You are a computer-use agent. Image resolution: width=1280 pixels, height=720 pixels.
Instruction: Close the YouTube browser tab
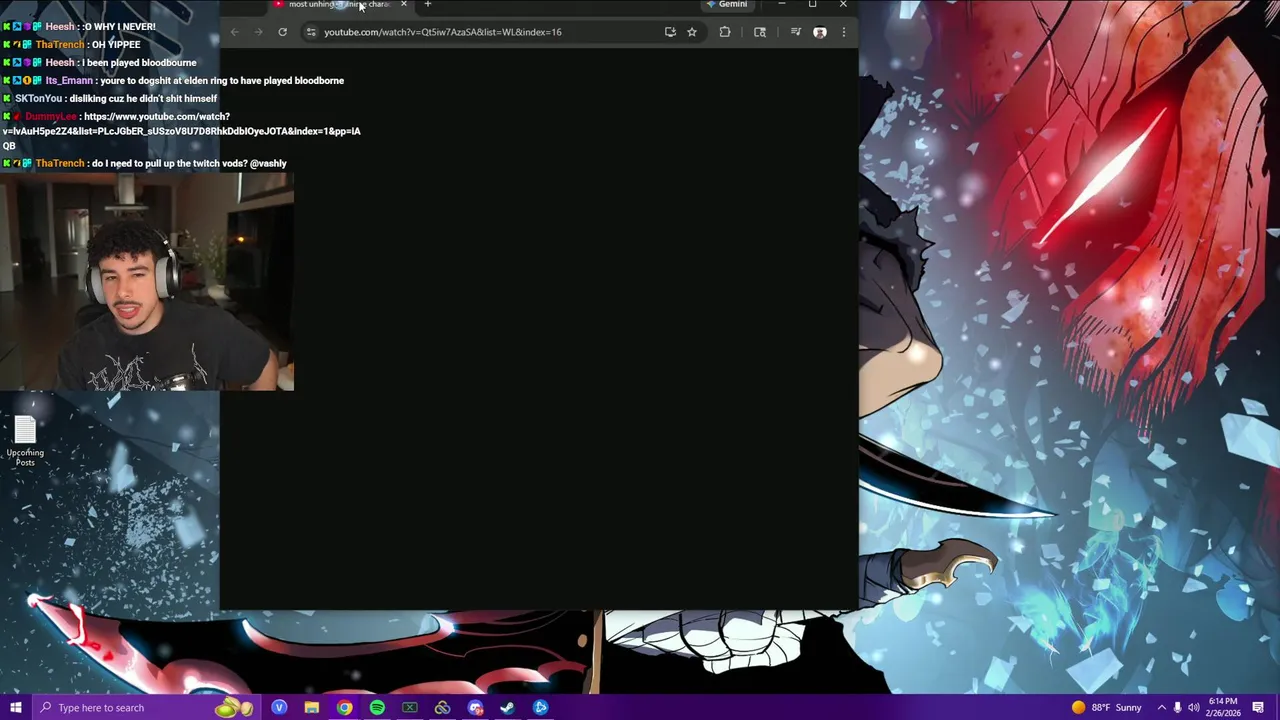tap(404, 5)
